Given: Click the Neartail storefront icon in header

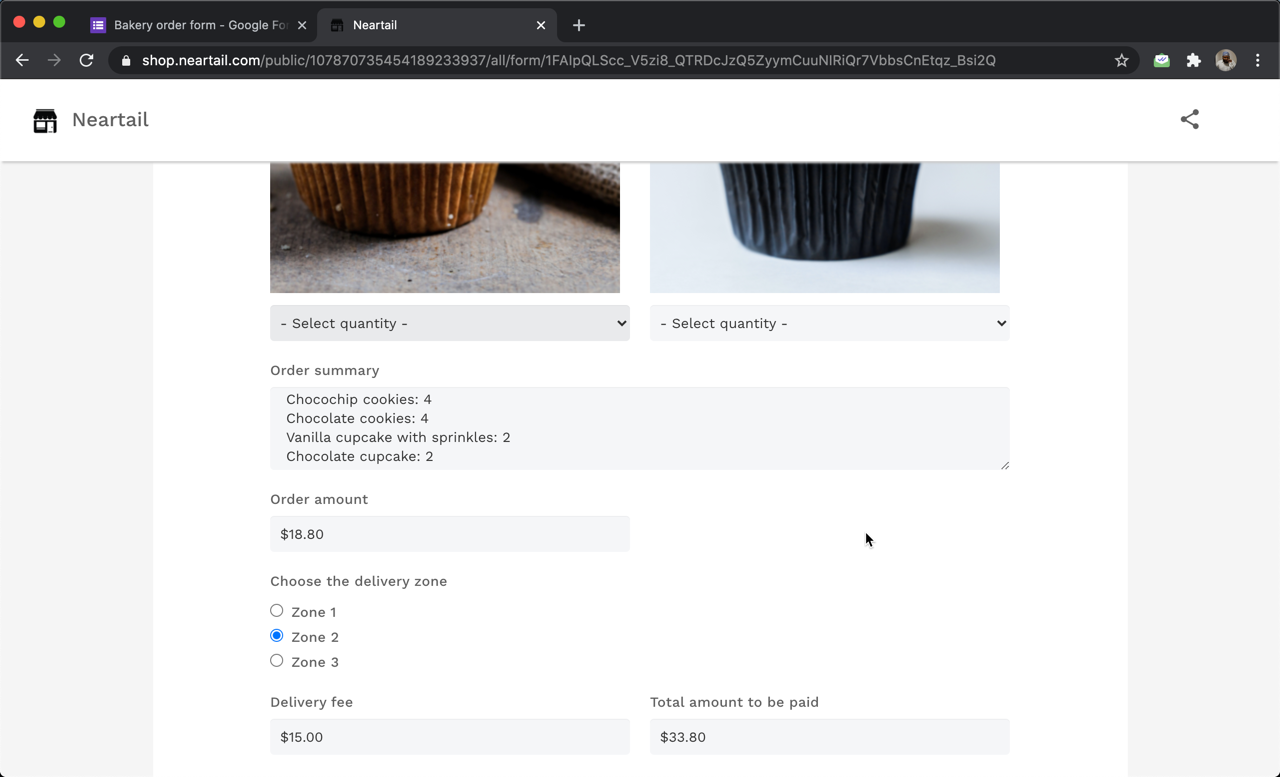Looking at the screenshot, I should pos(44,119).
